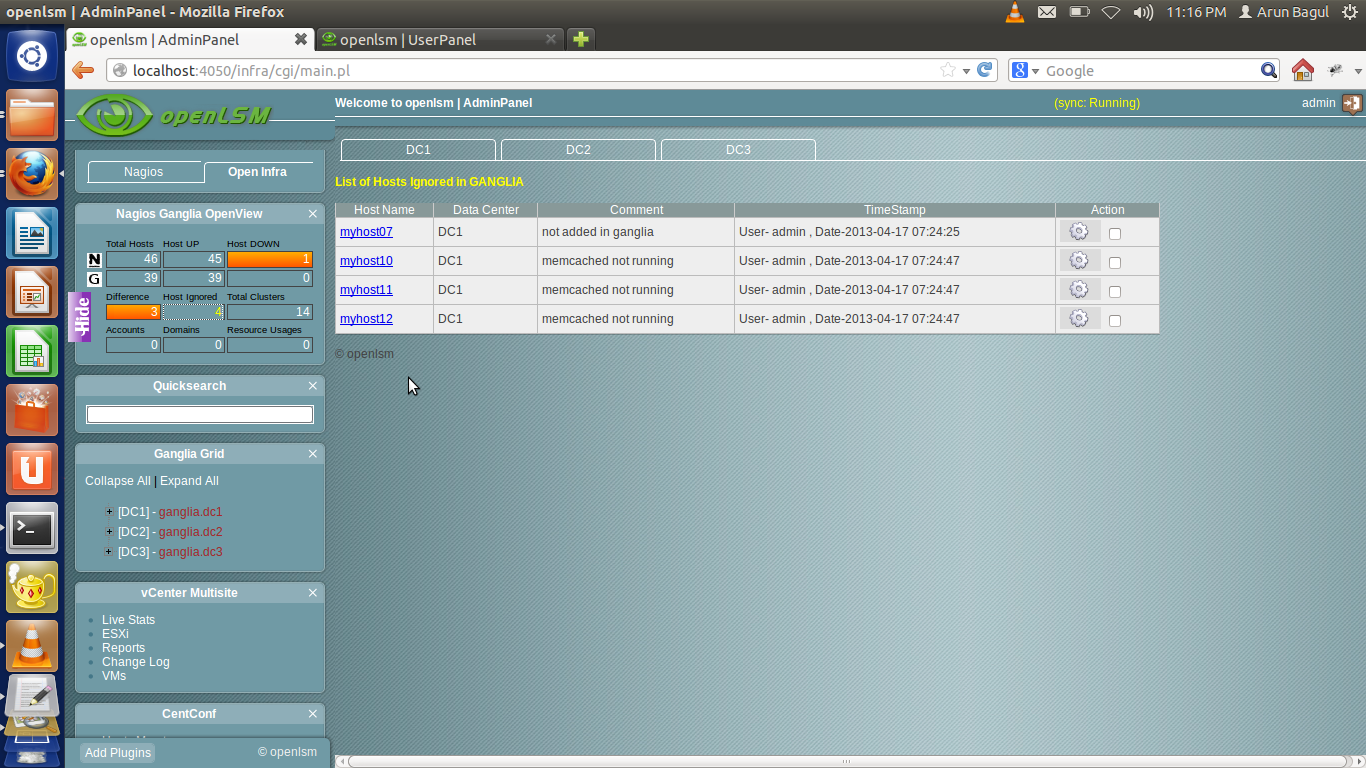Click the Firefox home icon
This screenshot has width=1366, height=768.
(1302, 70)
